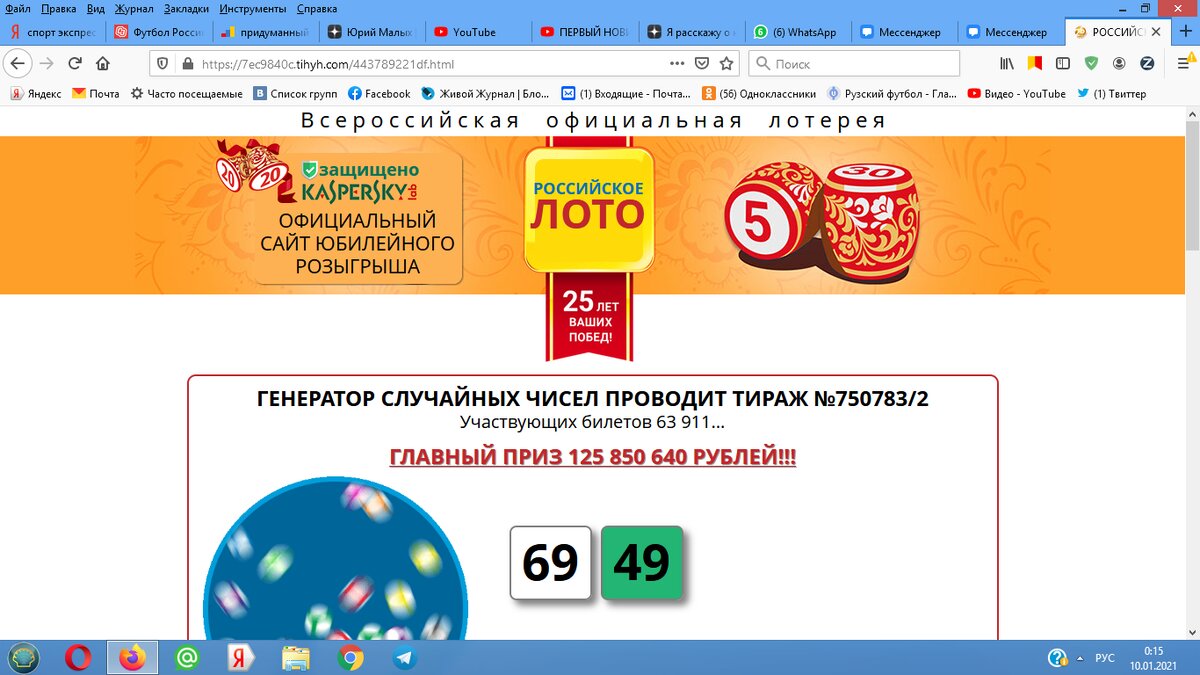The height and width of the screenshot is (675, 1200).
Task: Save page to Pocket
Action: point(702,64)
